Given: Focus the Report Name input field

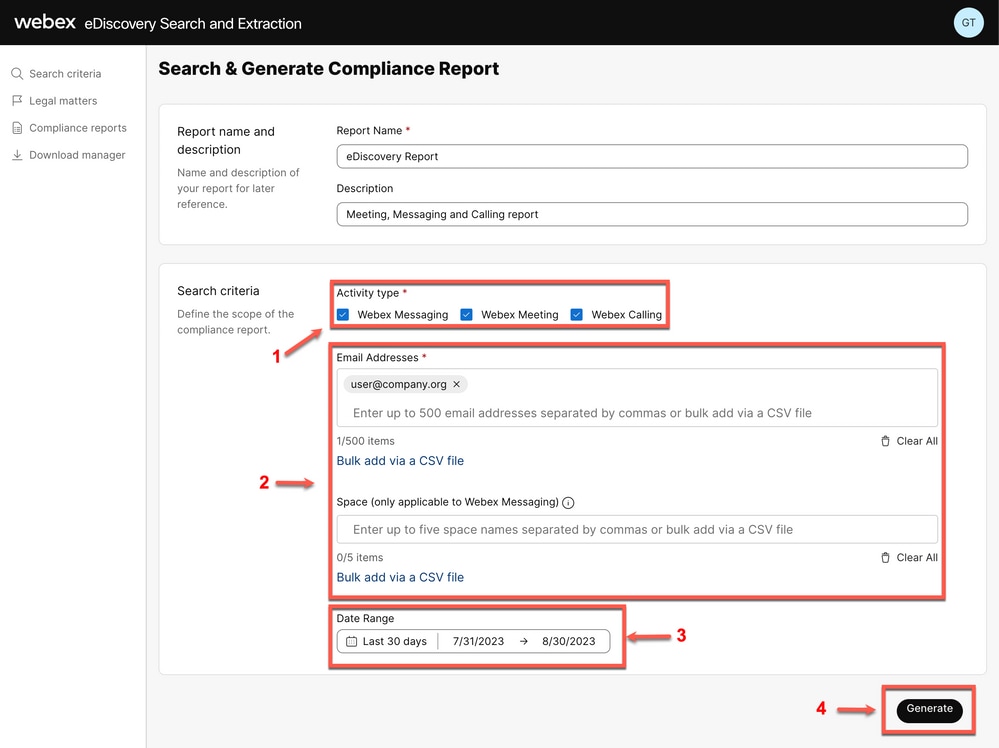Looking at the screenshot, I should (x=652, y=156).
